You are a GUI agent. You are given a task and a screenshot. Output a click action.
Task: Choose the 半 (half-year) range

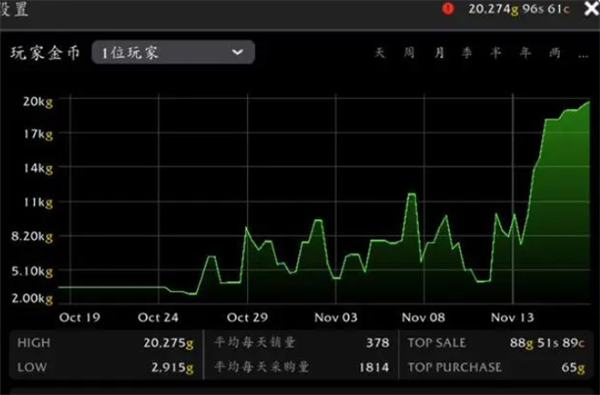pos(496,52)
